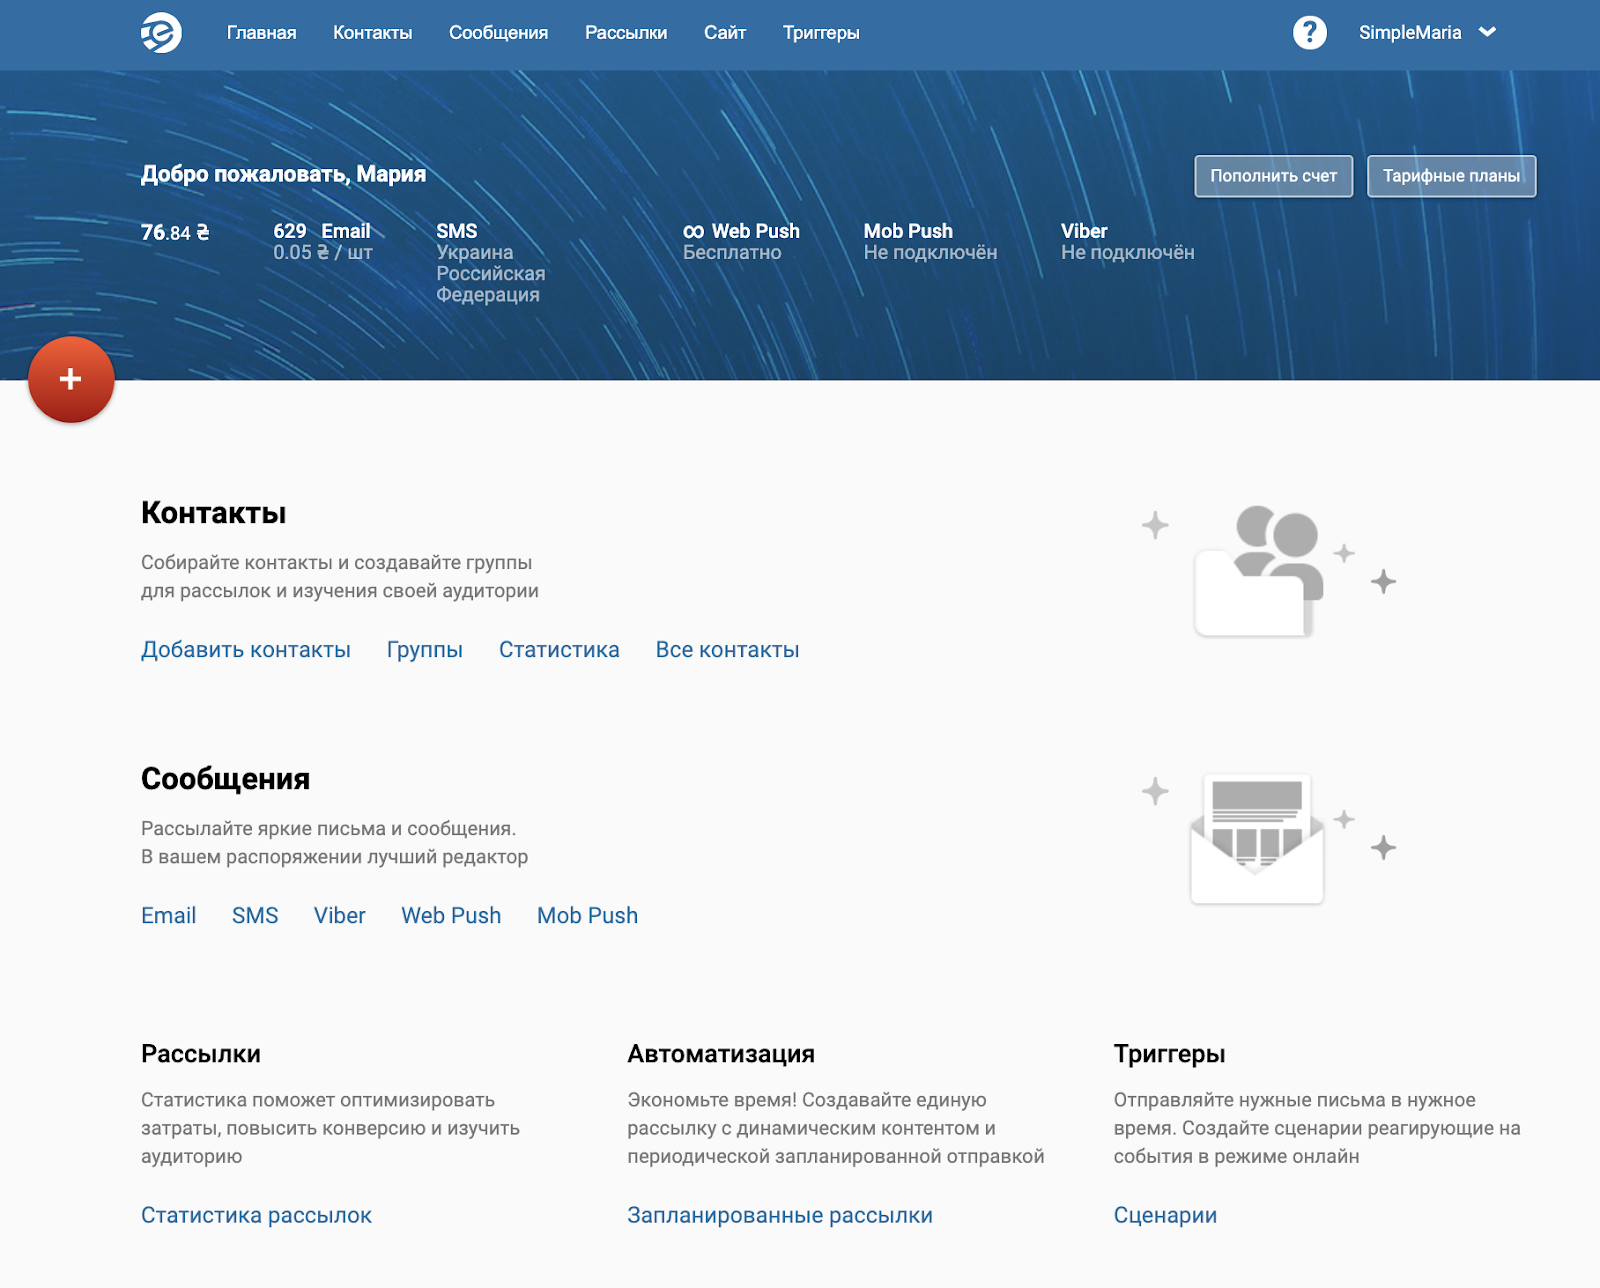
Task: Click the Mob Push header label
Action: tap(908, 231)
